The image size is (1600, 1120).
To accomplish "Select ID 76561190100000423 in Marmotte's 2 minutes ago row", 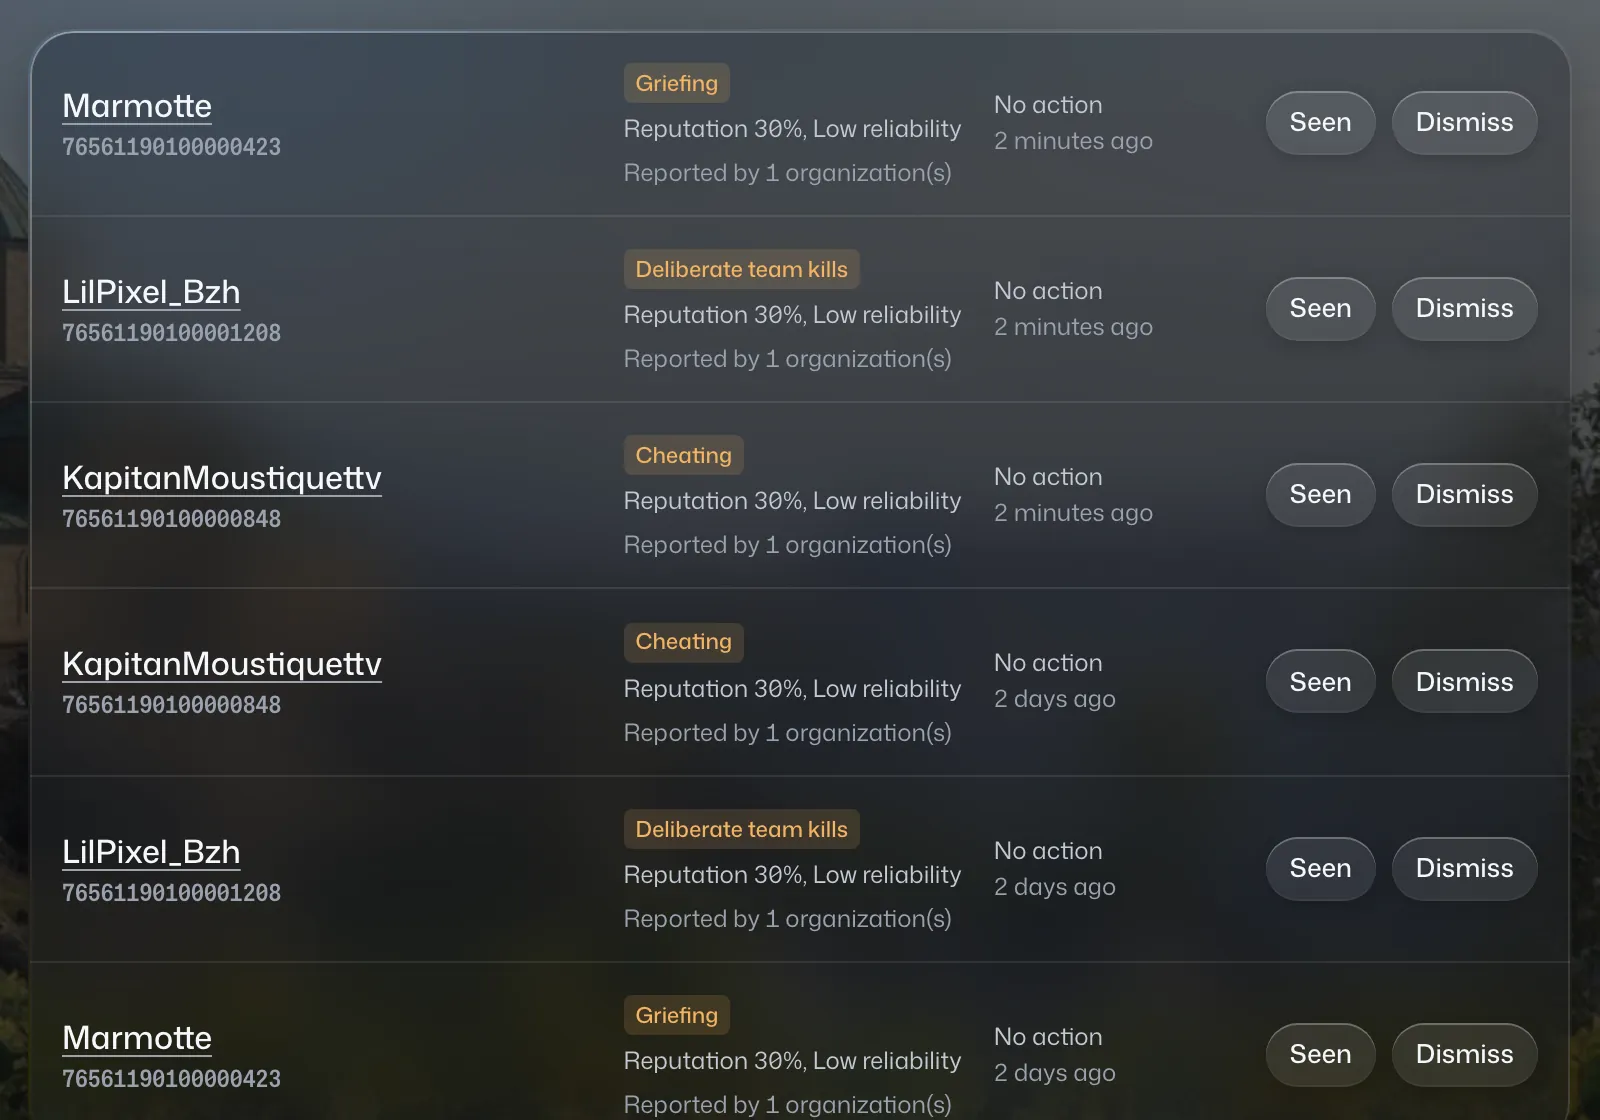I will click(171, 147).
